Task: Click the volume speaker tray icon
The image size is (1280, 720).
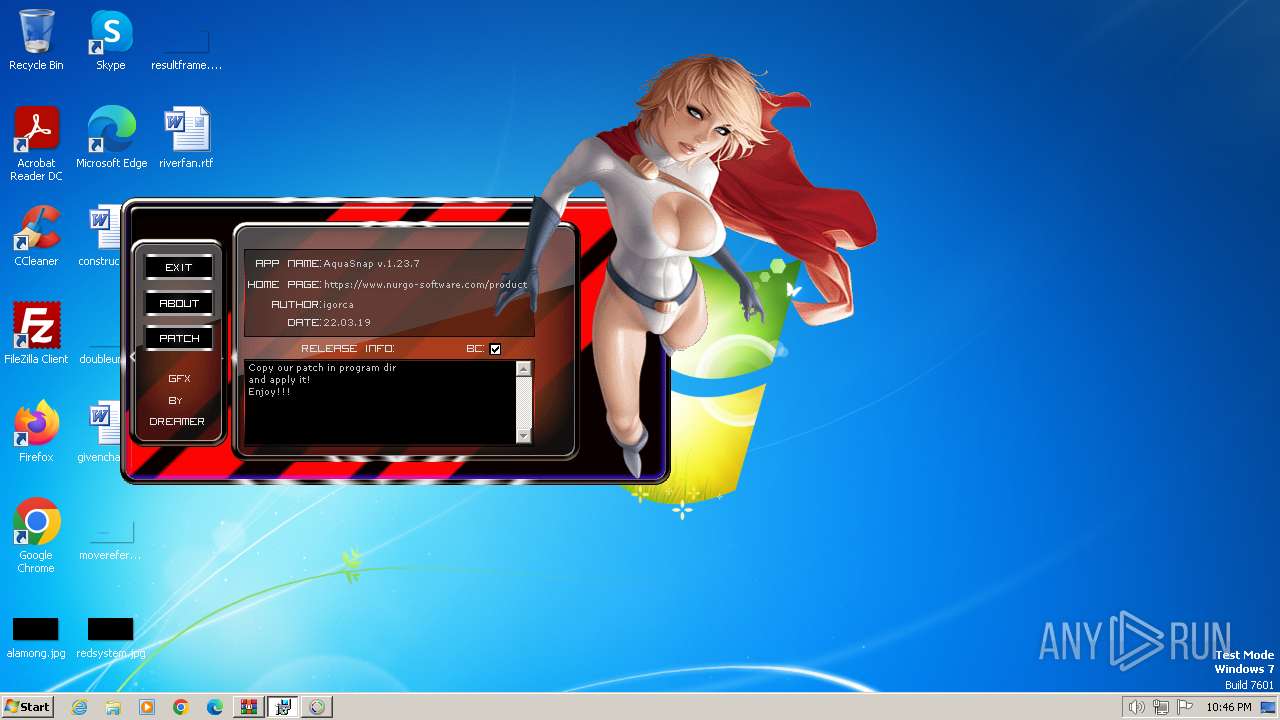Action: 1136,707
